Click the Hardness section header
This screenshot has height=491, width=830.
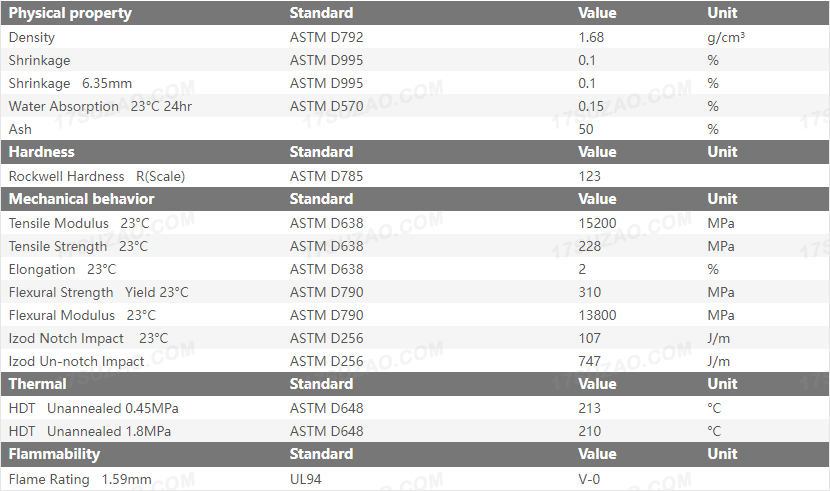pyautogui.click(x=41, y=152)
